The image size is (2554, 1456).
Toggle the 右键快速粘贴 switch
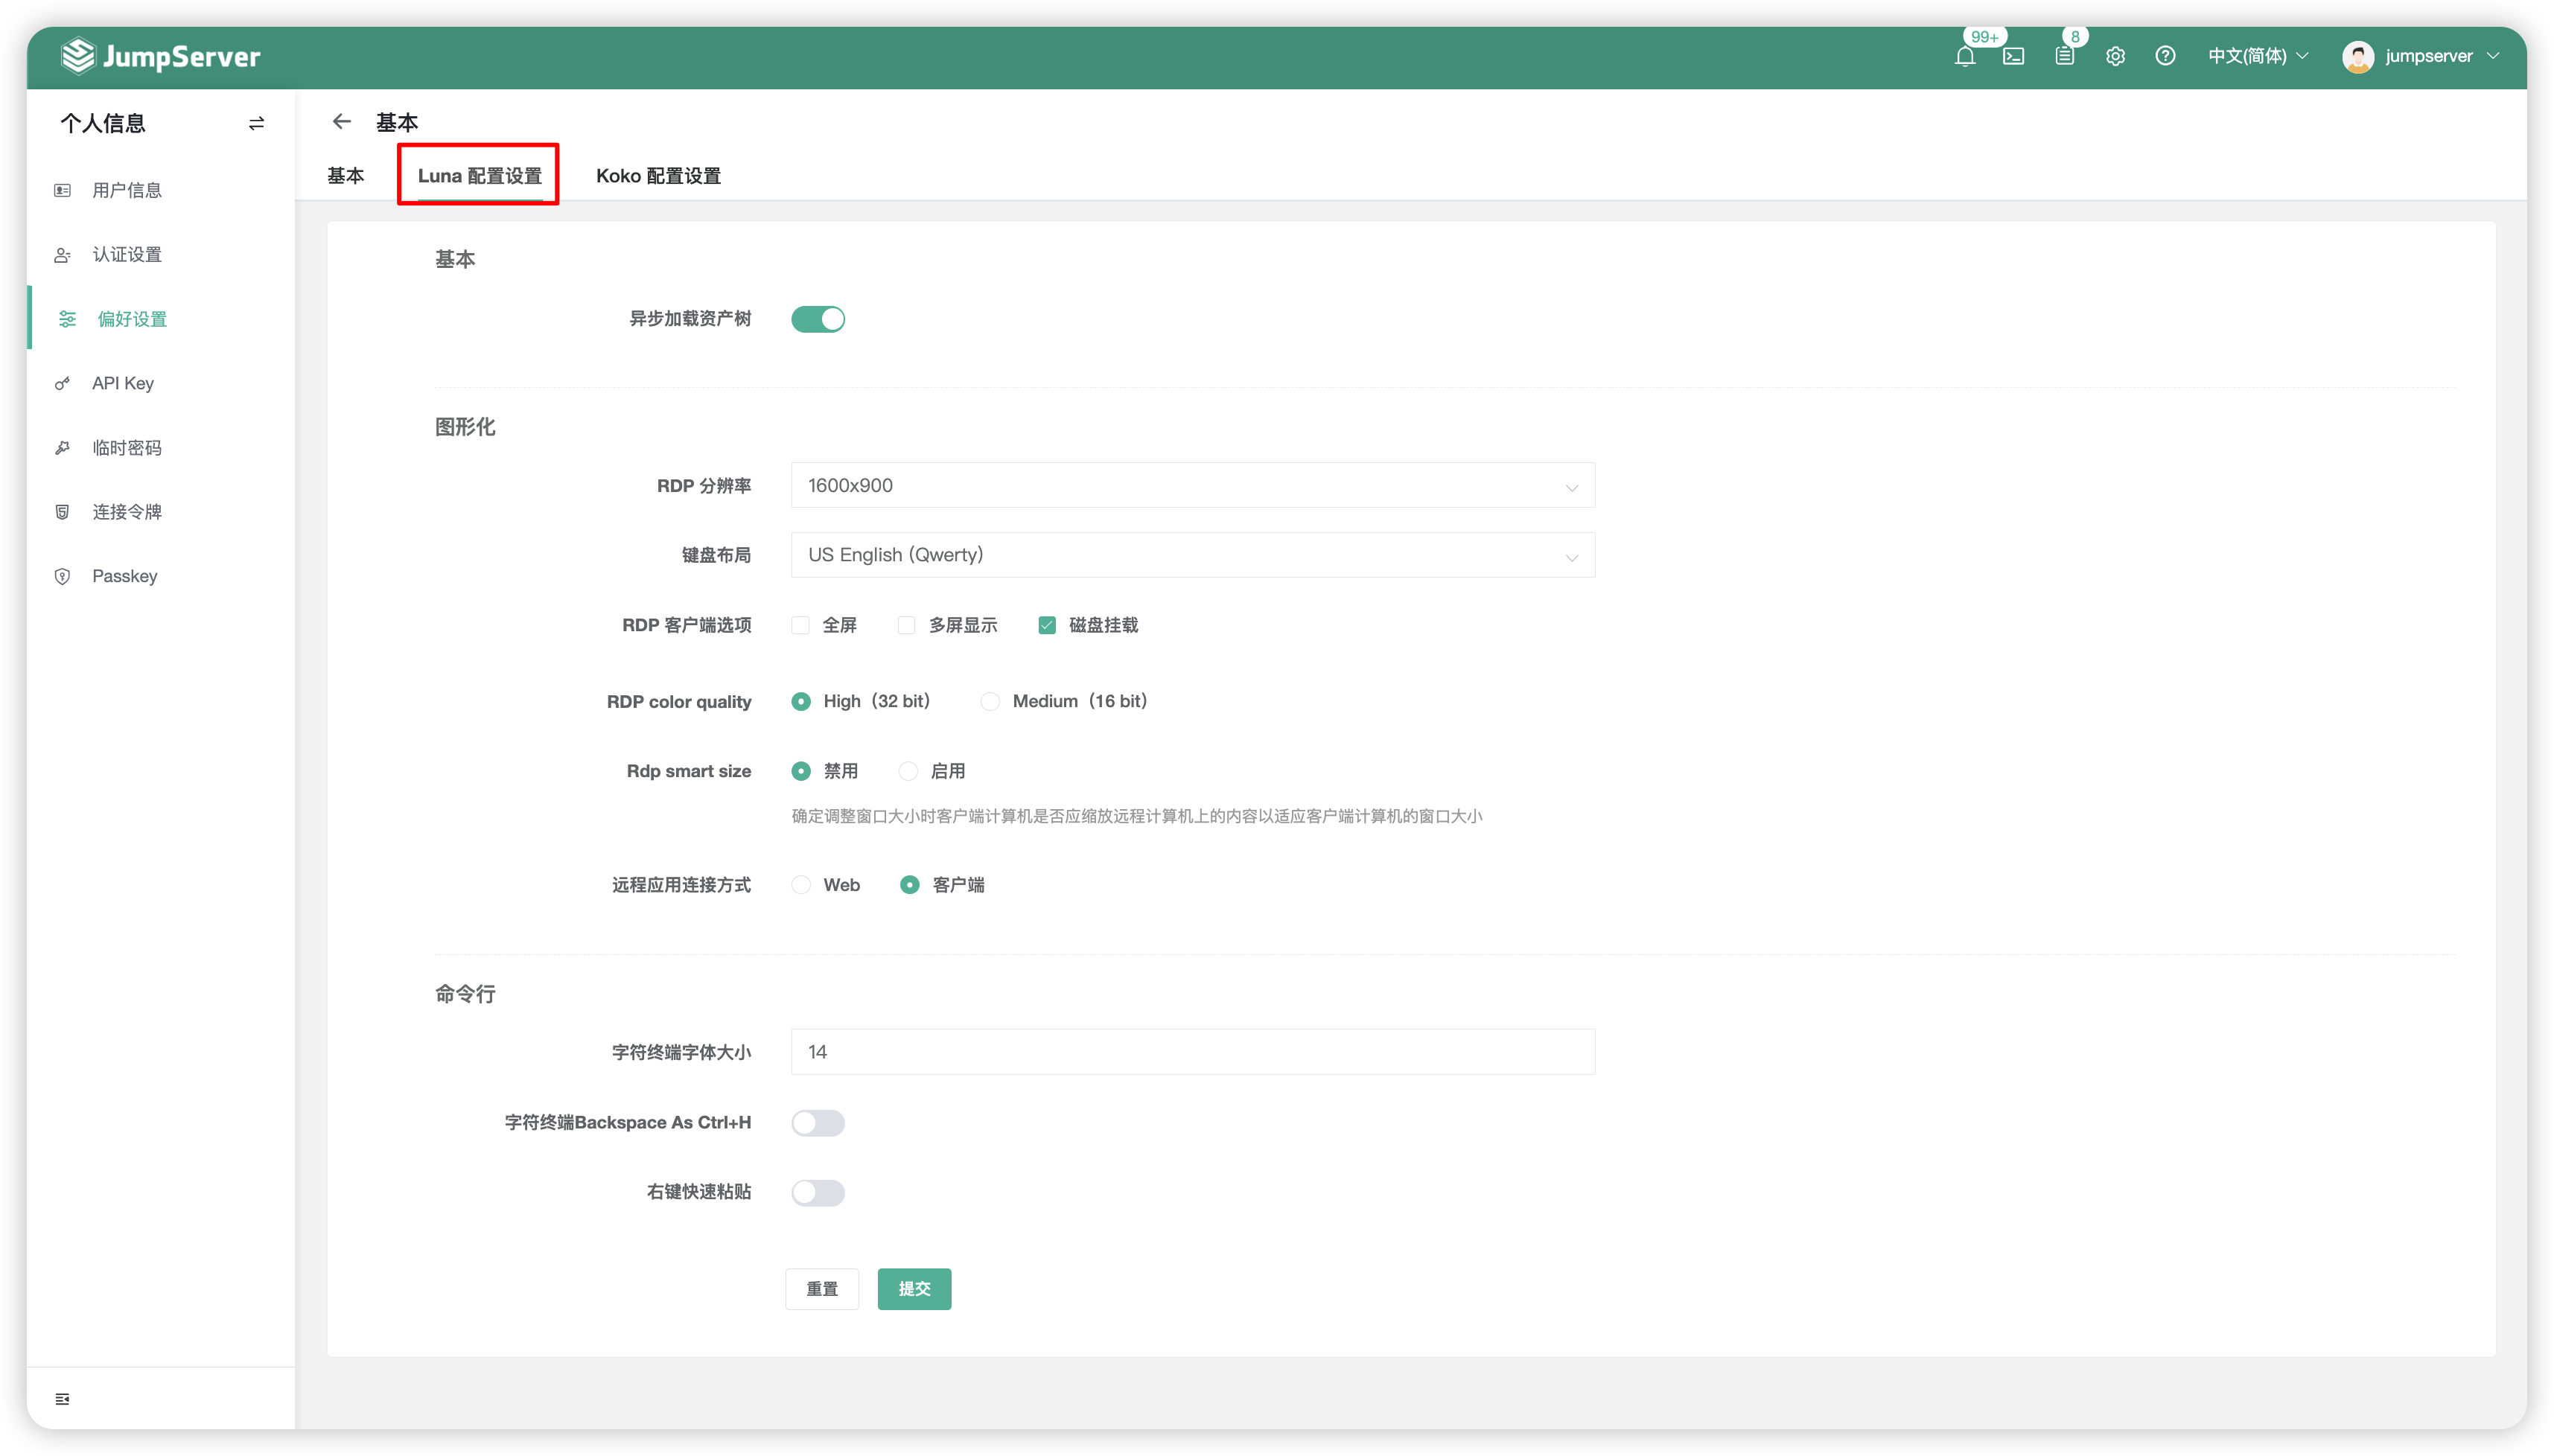tap(818, 1192)
